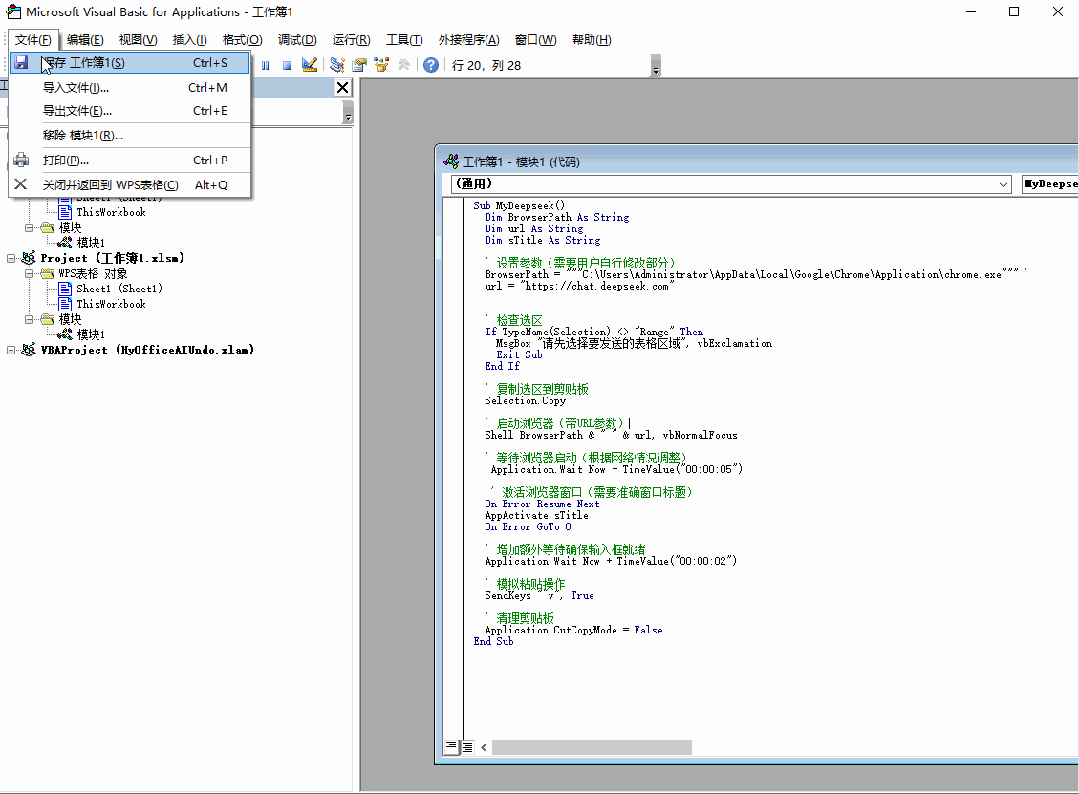The width and height of the screenshot is (1079, 794).
Task: Click the code line Exit Sub
Action: click(520, 354)
